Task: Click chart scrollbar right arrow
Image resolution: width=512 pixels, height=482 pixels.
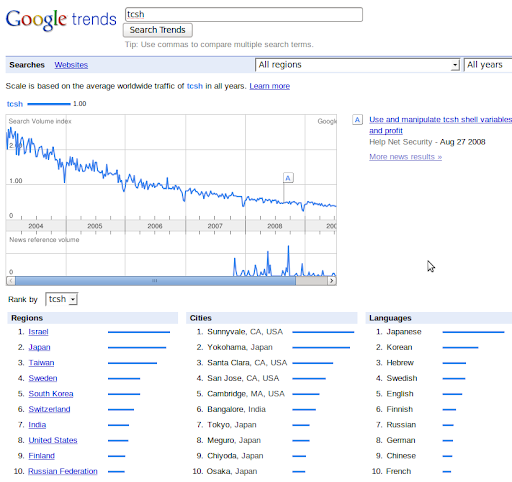Action: 331,281
